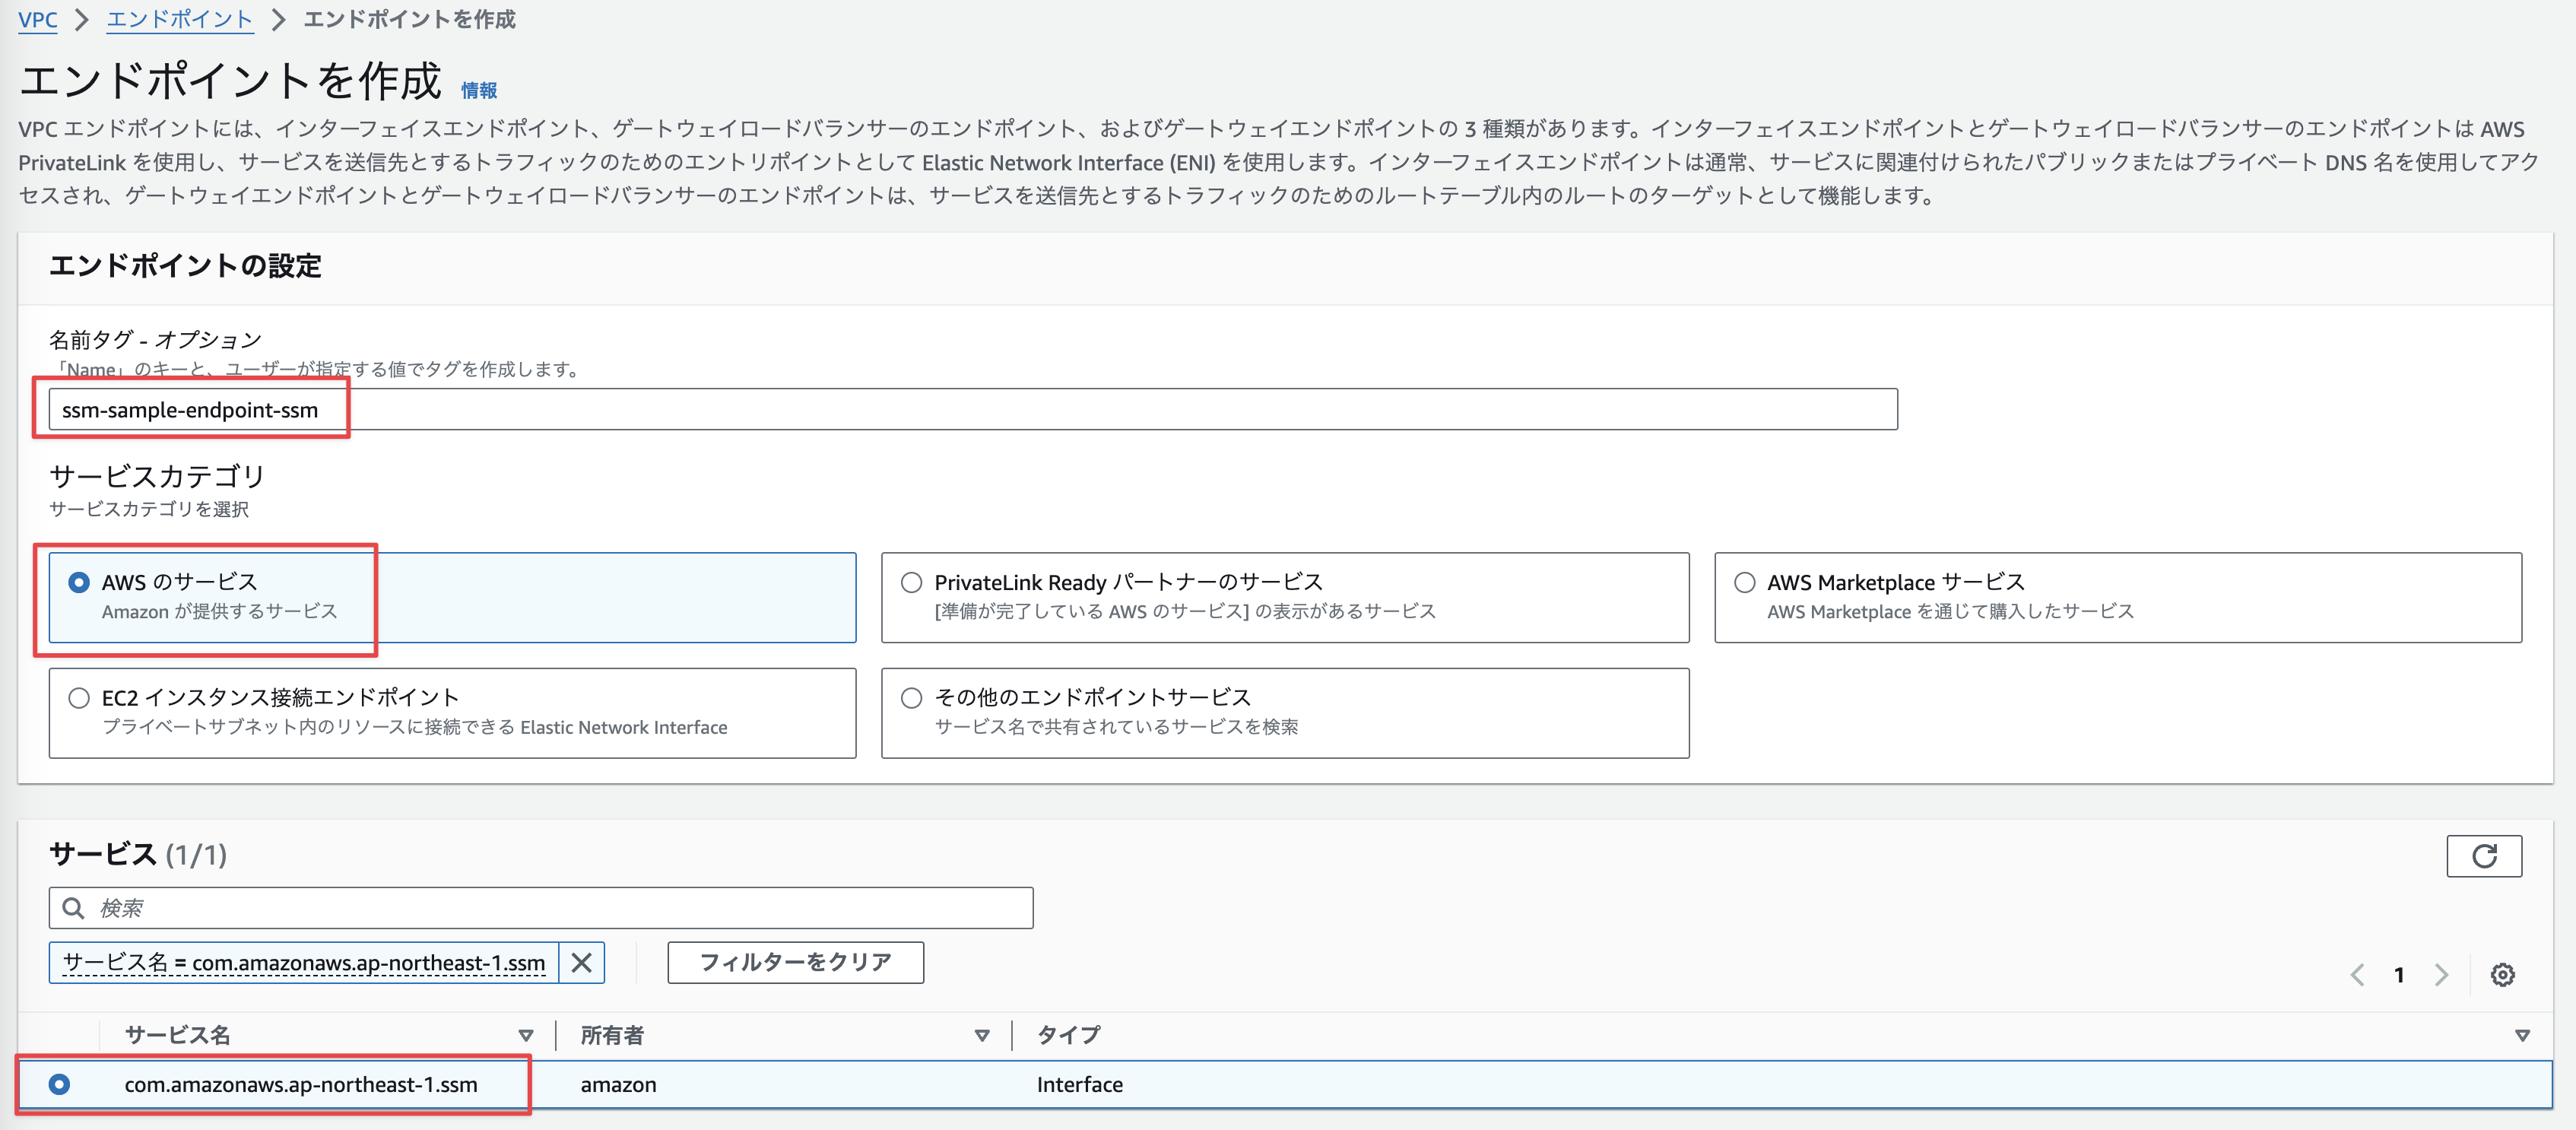Choose PrivateLink Ready パートナーのサービス option
2576x1130 pixels.
point(910,581)
